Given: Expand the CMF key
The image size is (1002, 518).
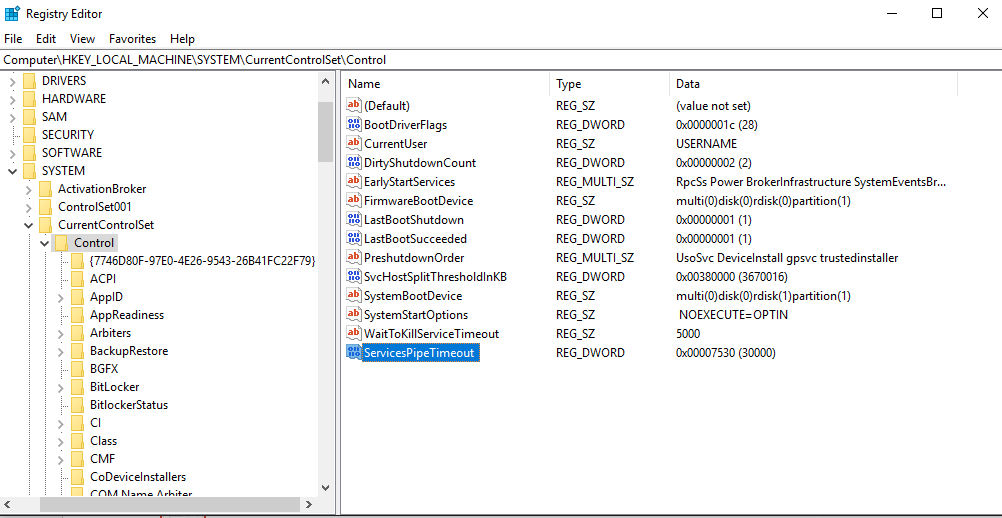Looking at the screenshot, I should tap(61, 459).
